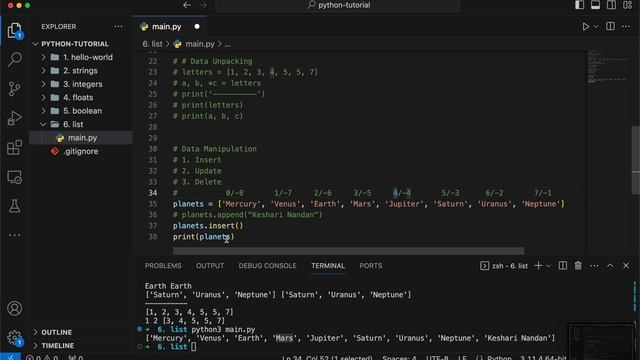Click the code minimap

click(x=607, y=67)
